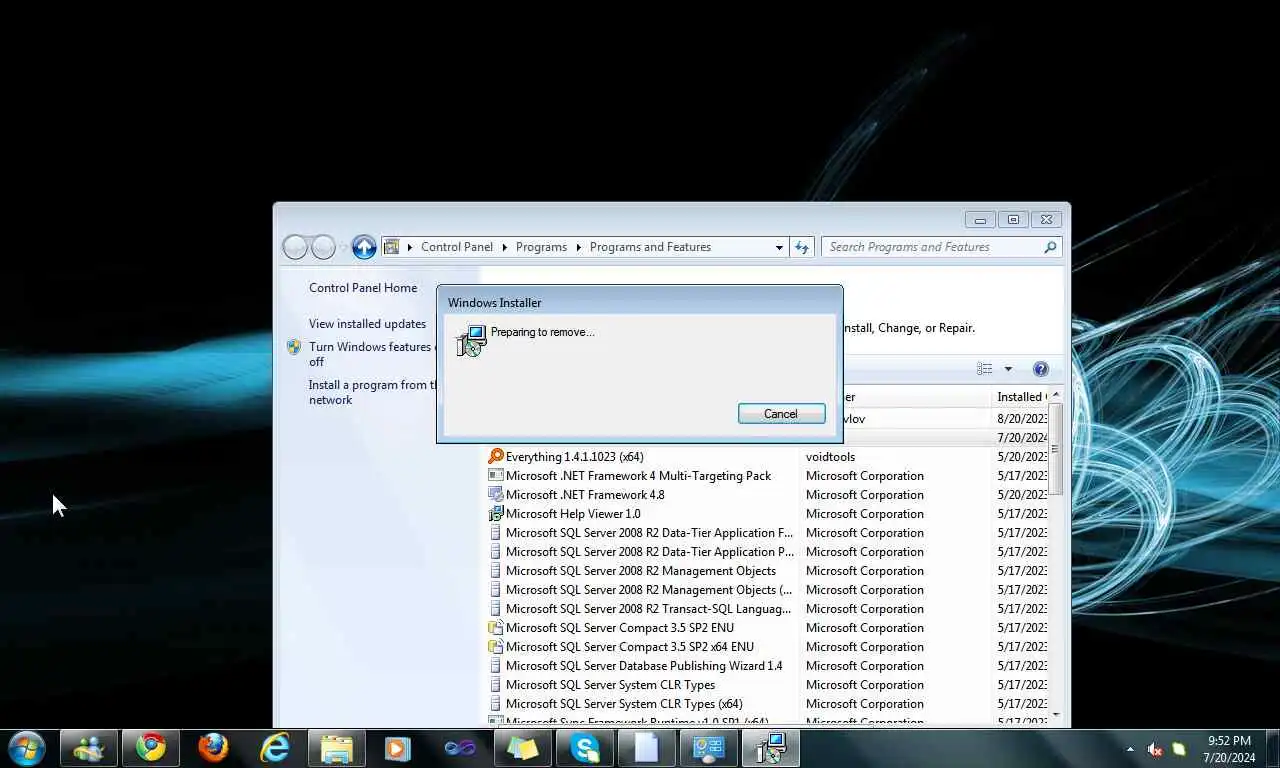Viewport: 1280px width, 768px height.
Task: Switch to Control Panel taskbar button
Action: (709, 748)
